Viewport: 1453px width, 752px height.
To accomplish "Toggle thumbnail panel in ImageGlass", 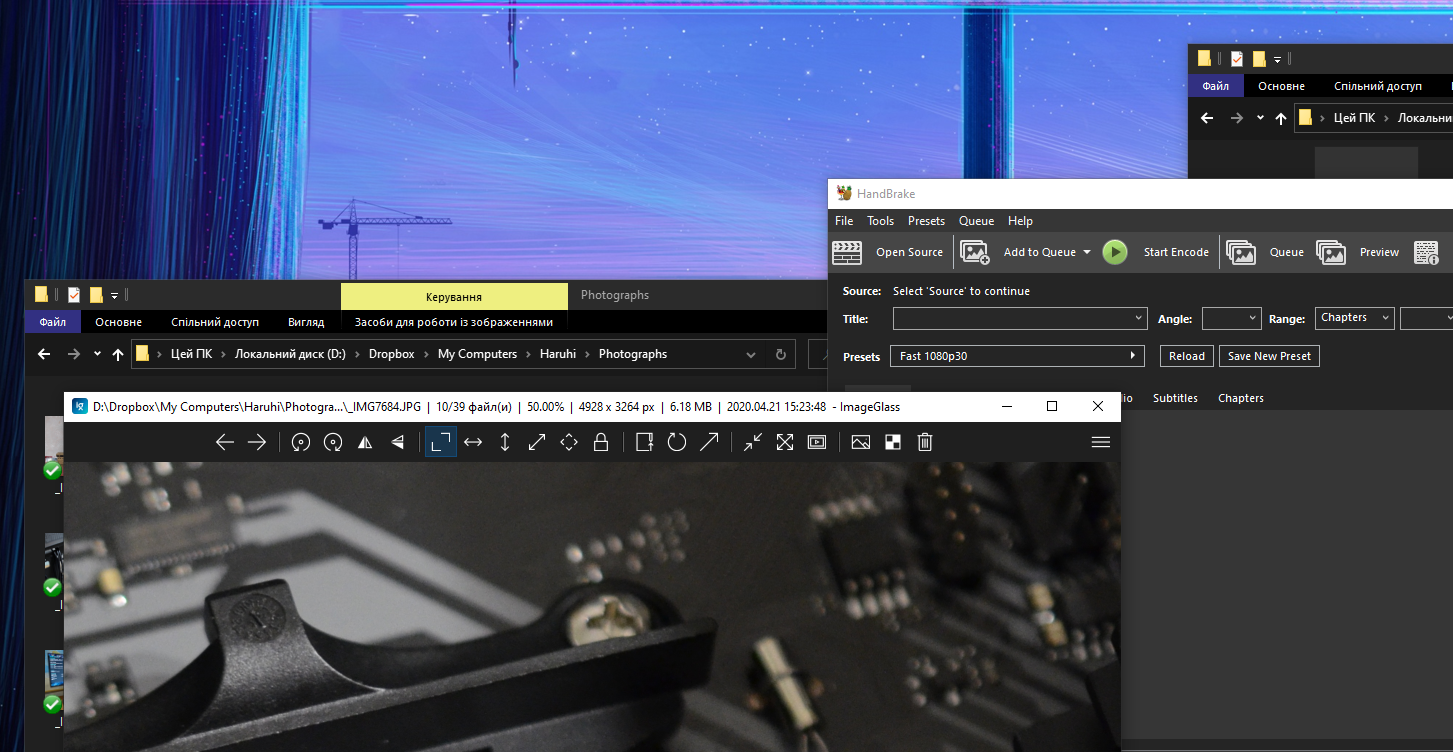I will tap(861, 442).
